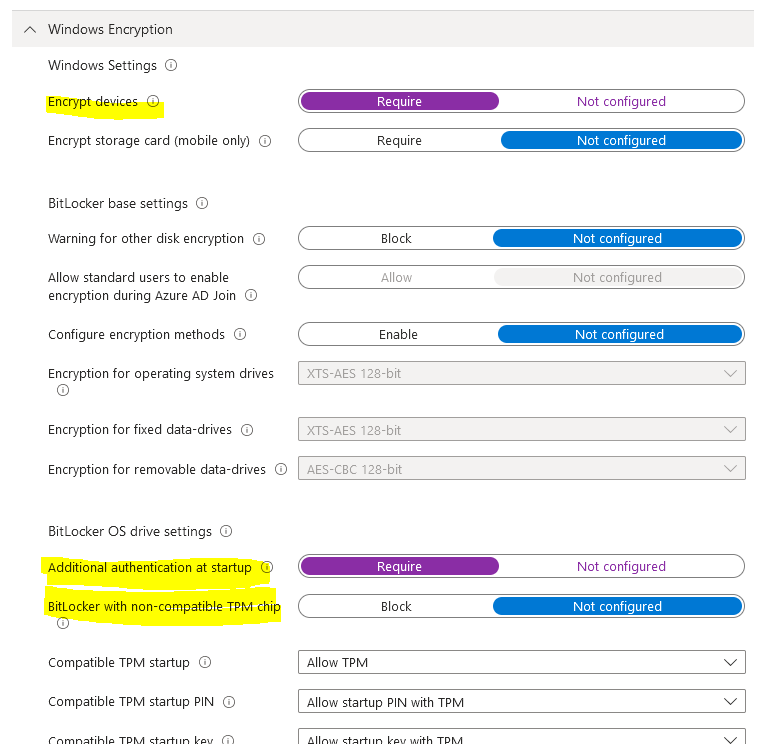Screen dimensions: 770x744
Task: Open the Compatible TPM startup dropdown
Action: pyautogui.click(x=521, y=663)
